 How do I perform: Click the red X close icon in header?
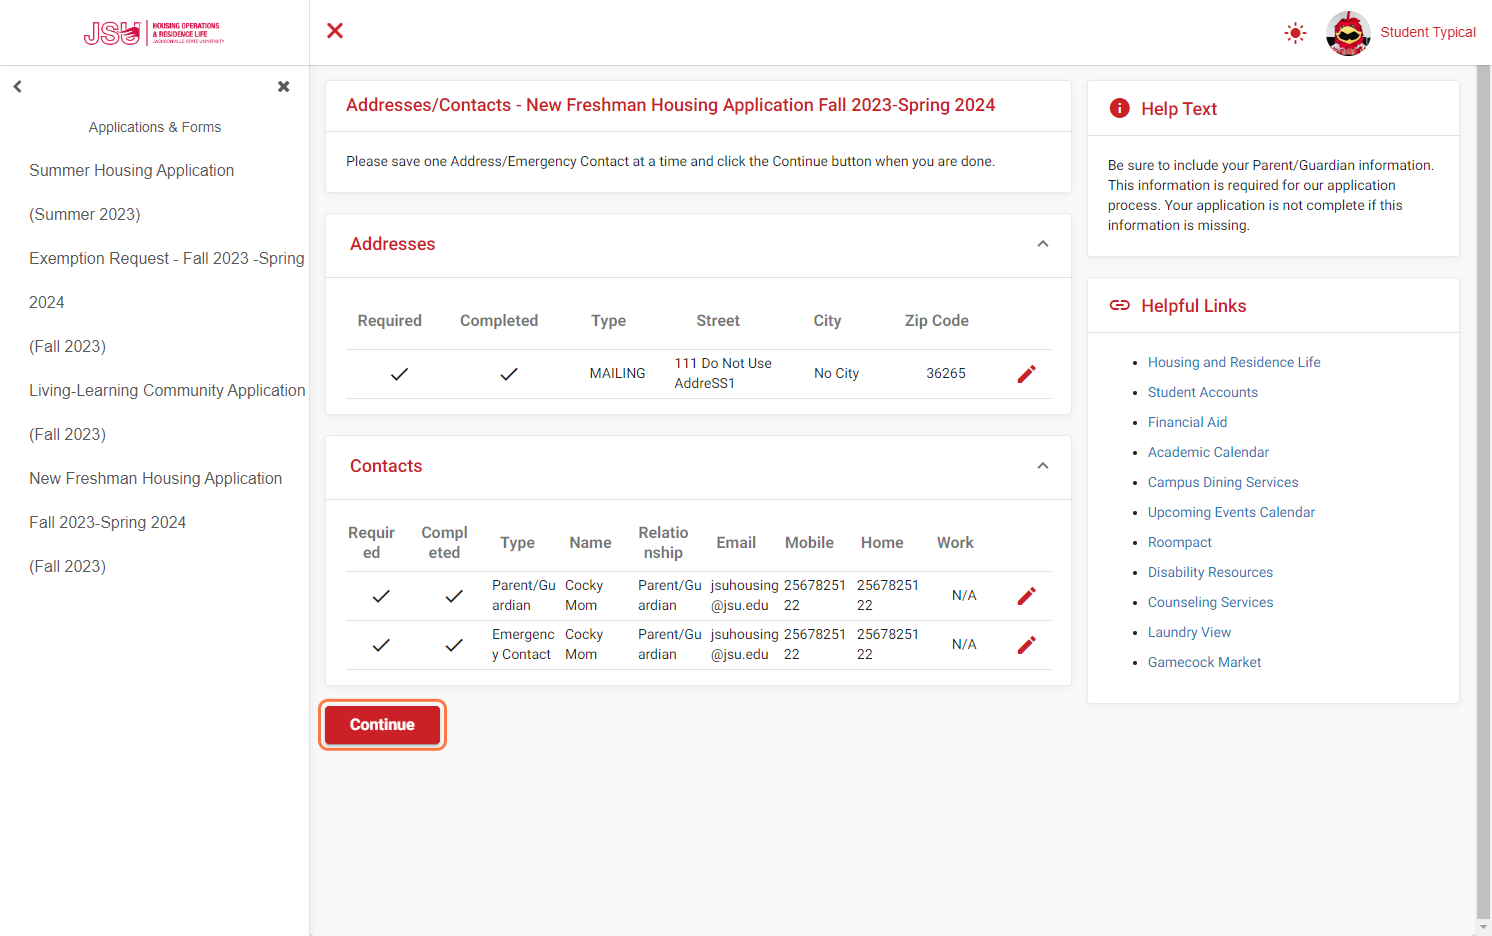[x=335, y=31]
